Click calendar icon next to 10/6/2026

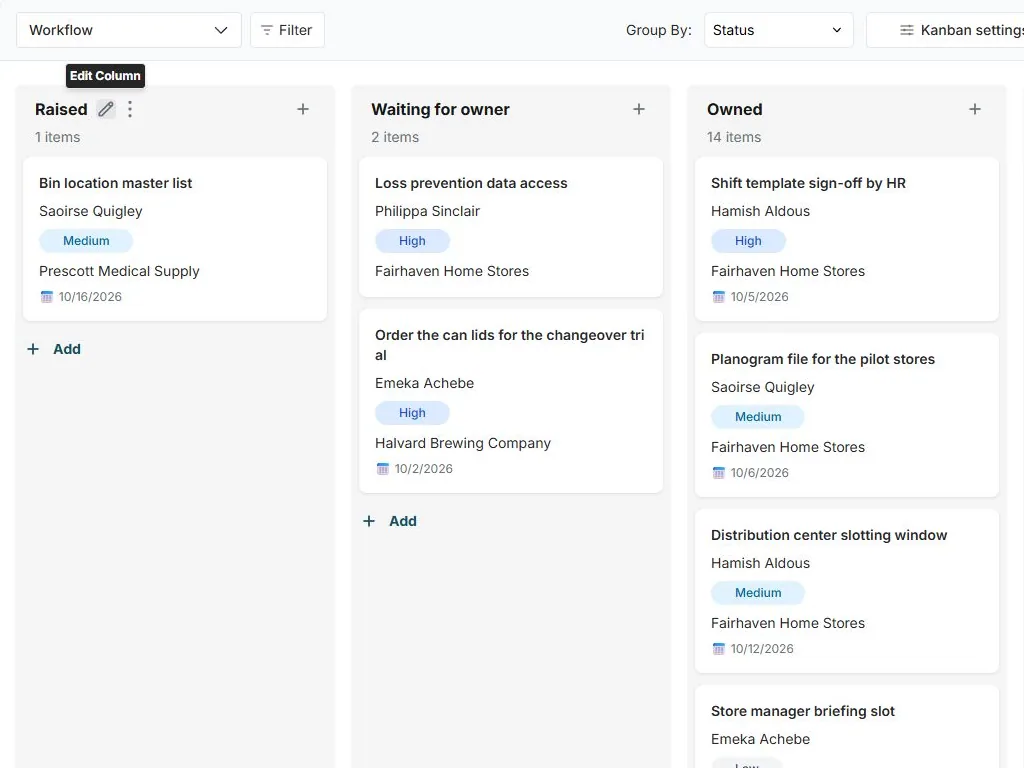pos(718,473)
